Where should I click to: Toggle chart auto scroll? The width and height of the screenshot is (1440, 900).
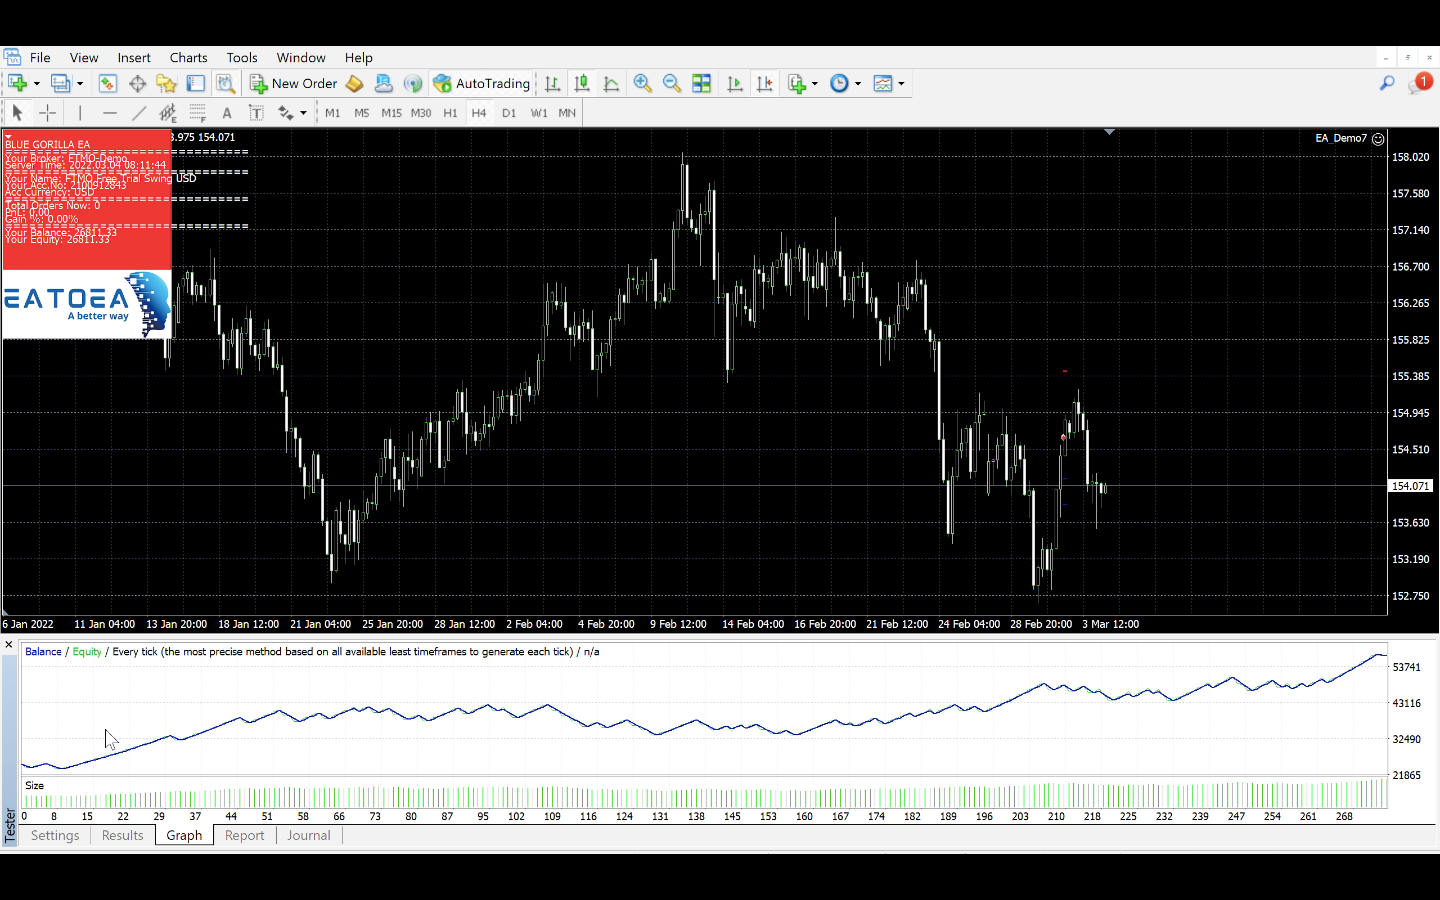(735, 84)
